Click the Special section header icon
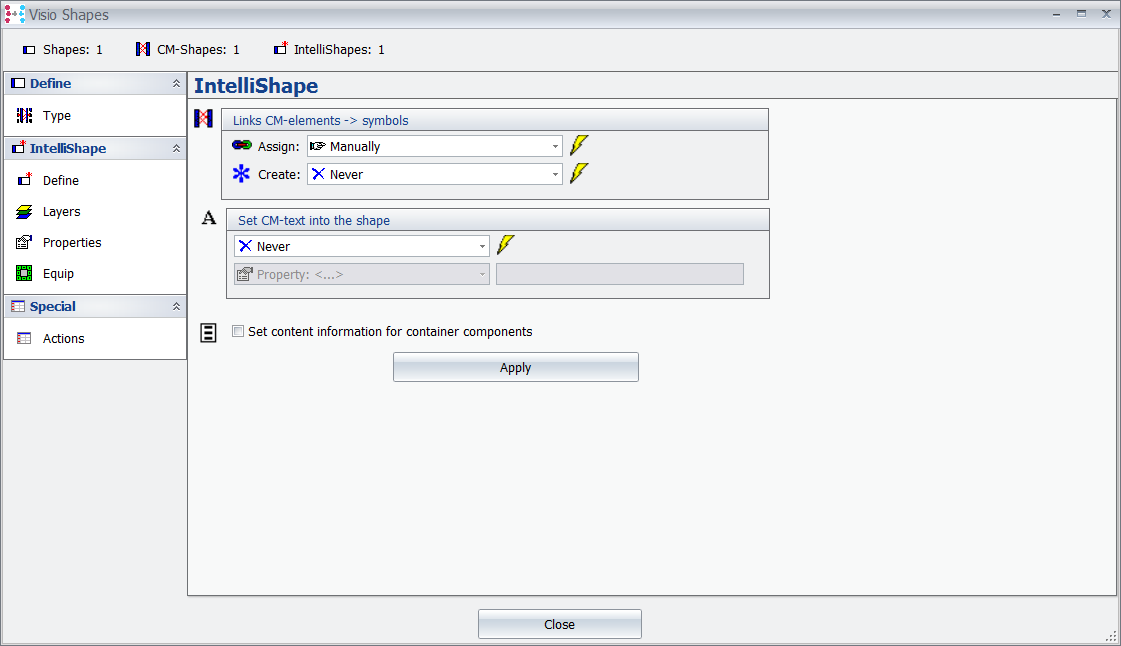Screen dimensions: 1121x646 click(18, 307)
